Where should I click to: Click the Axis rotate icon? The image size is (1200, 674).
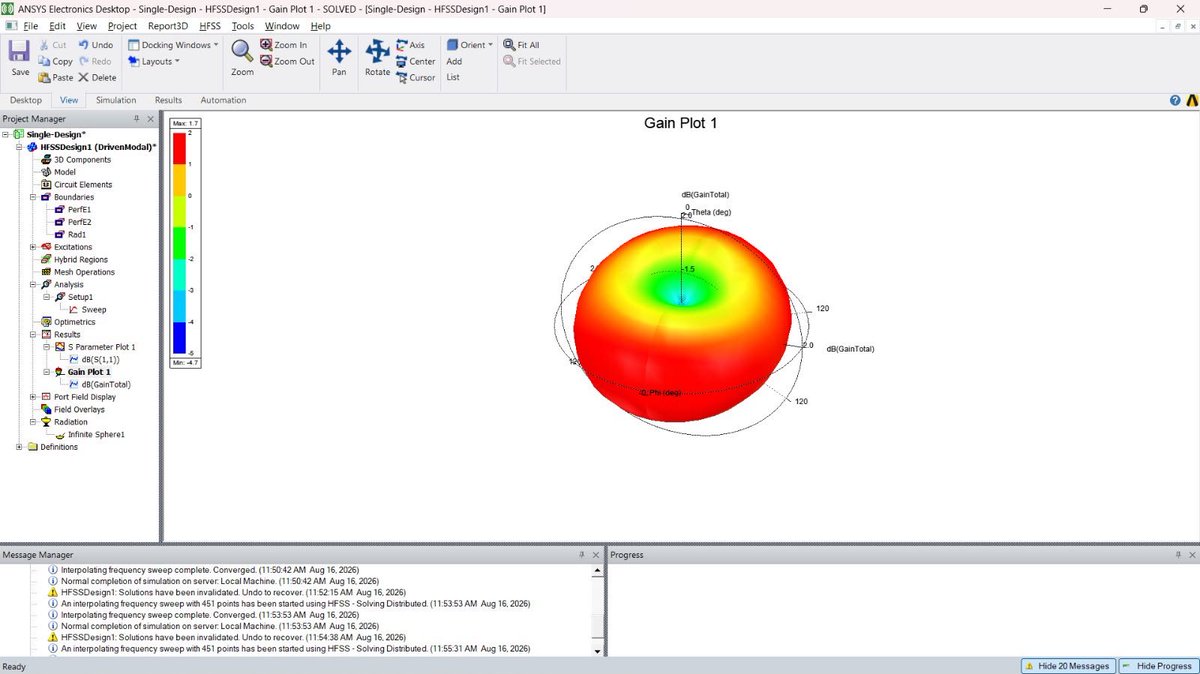pos(402,45)
